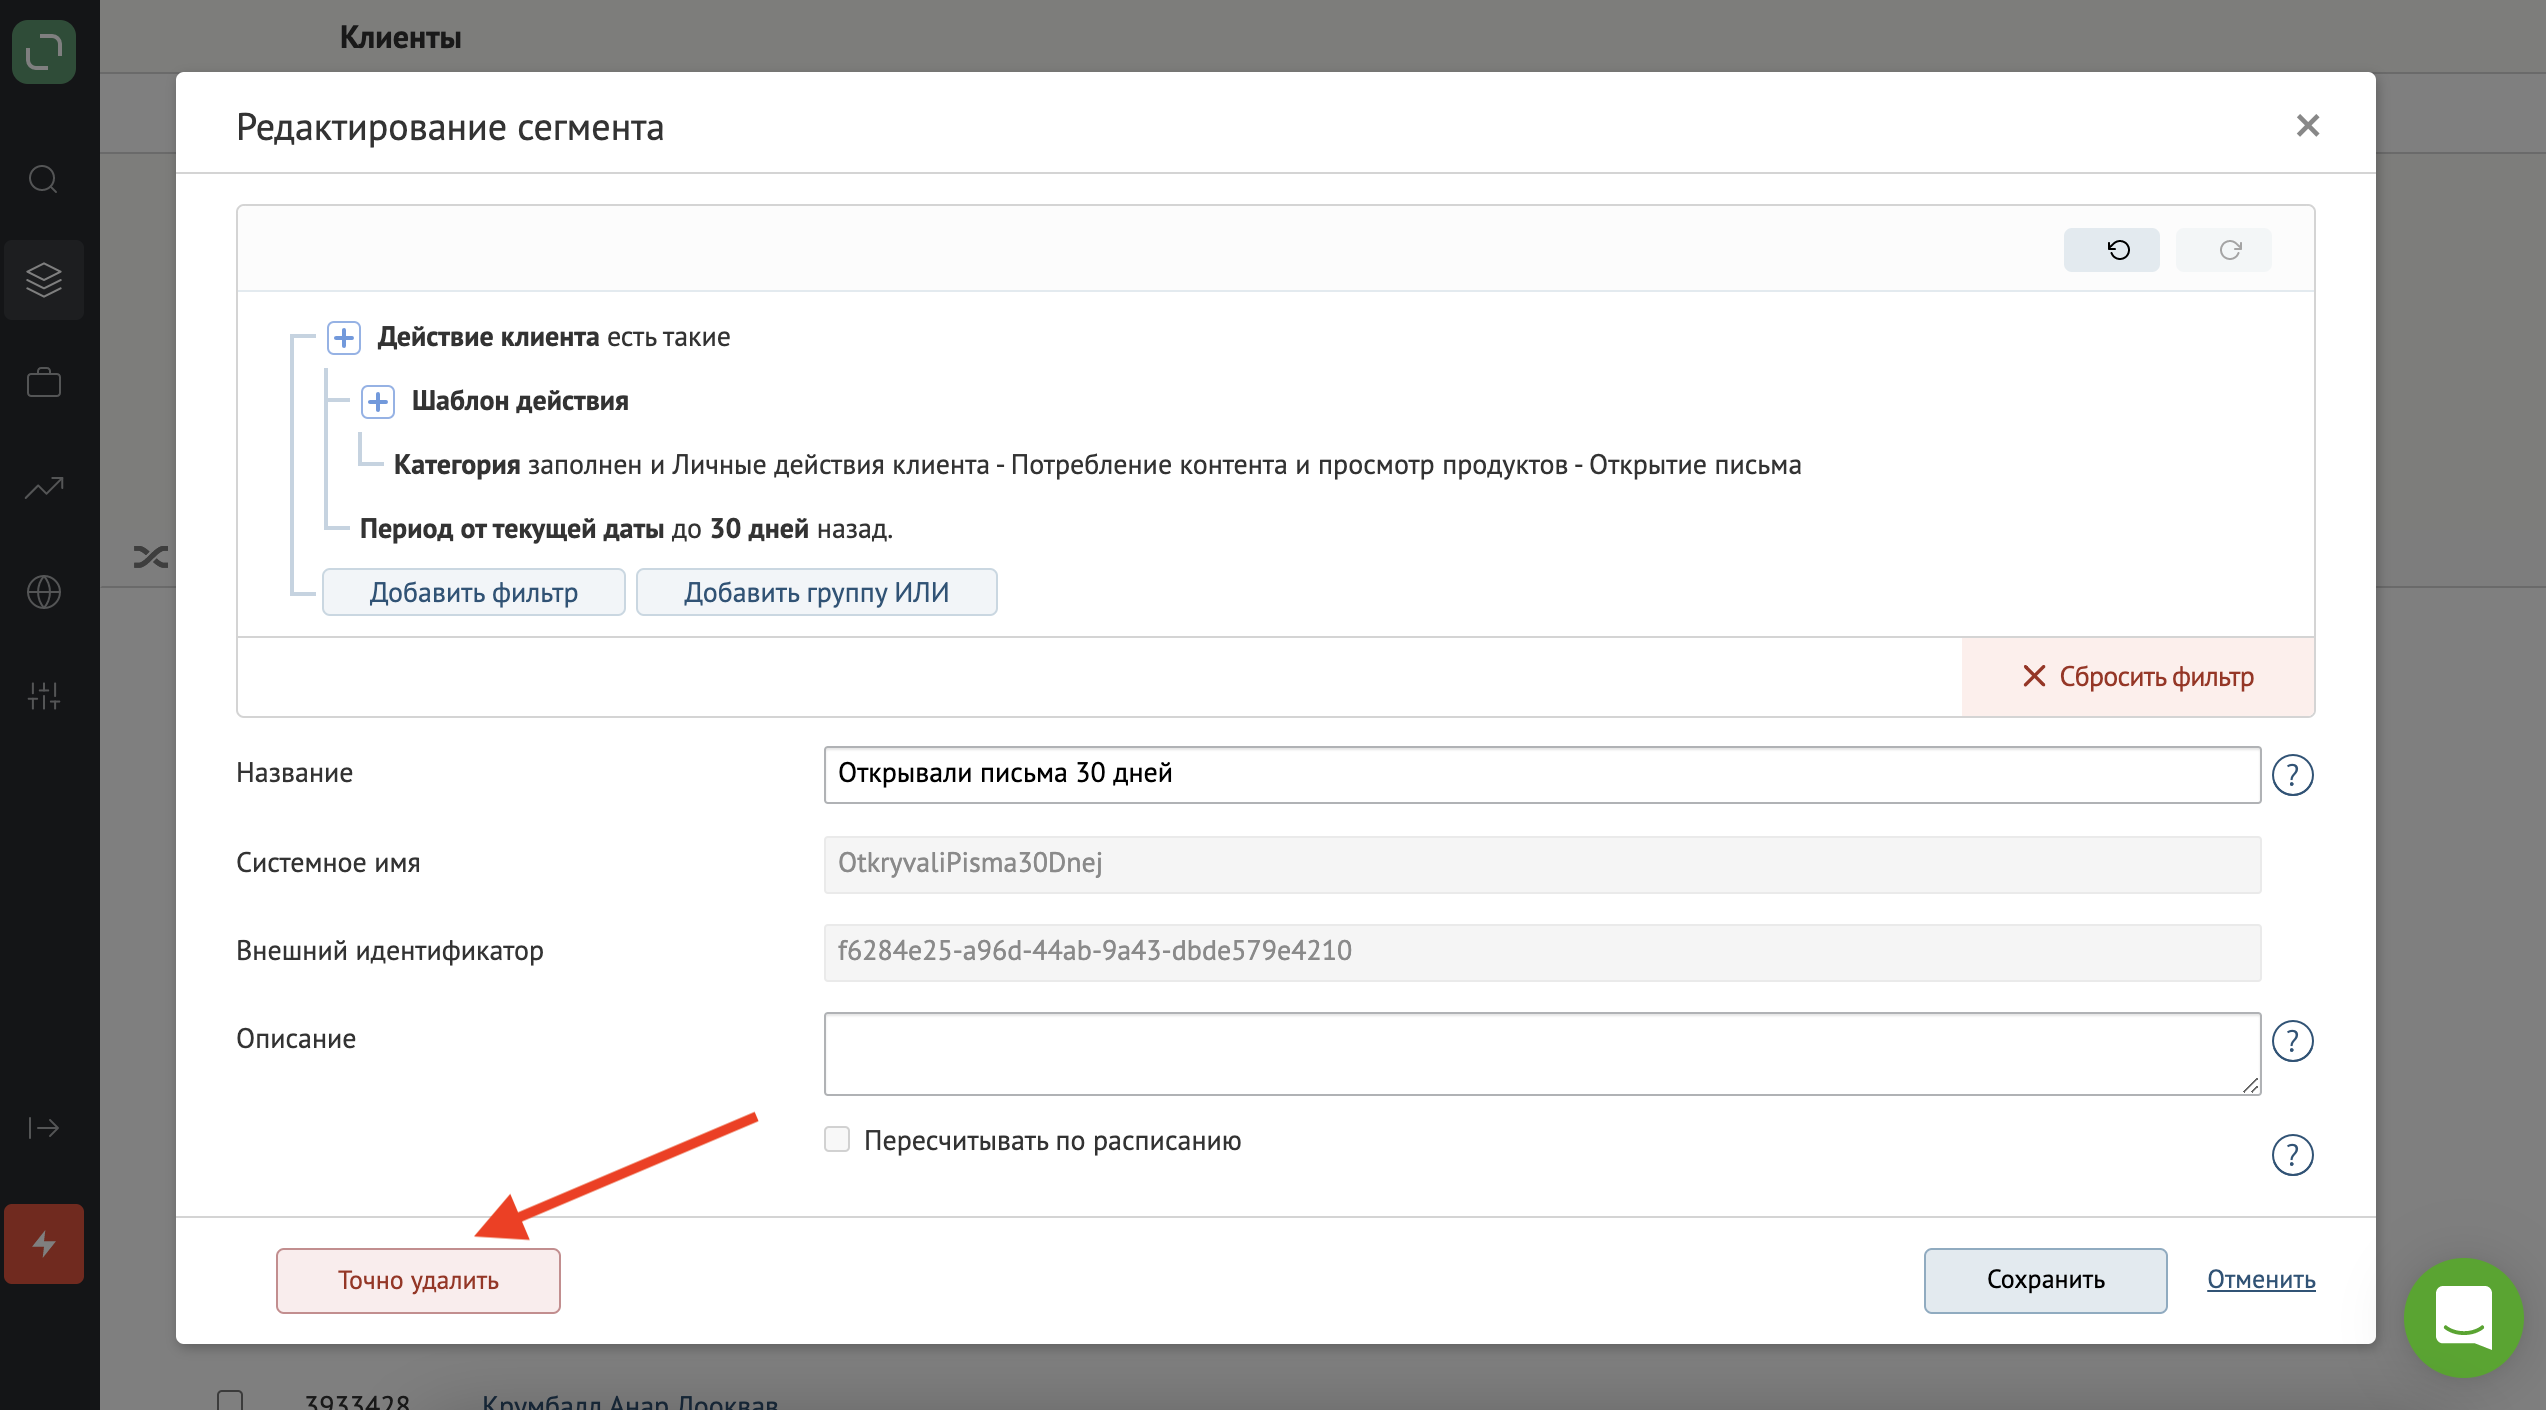Screen dimensions: 2546x1410
Task: Click the Название input field
Action: pyautogui.click(x=1542, y=774)
